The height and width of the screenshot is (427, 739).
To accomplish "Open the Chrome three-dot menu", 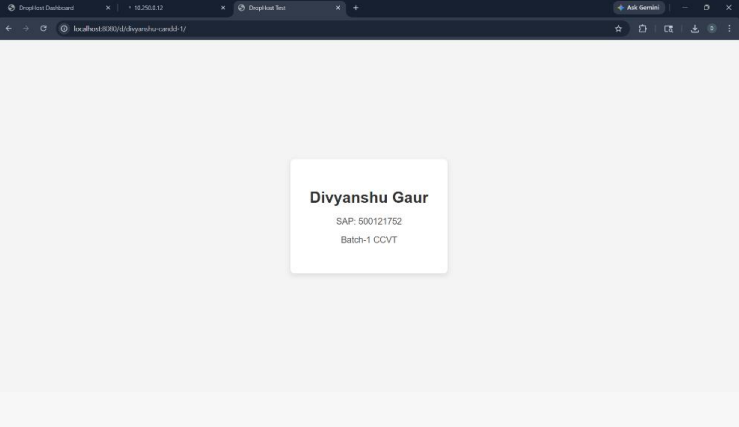I will point(729,29).
